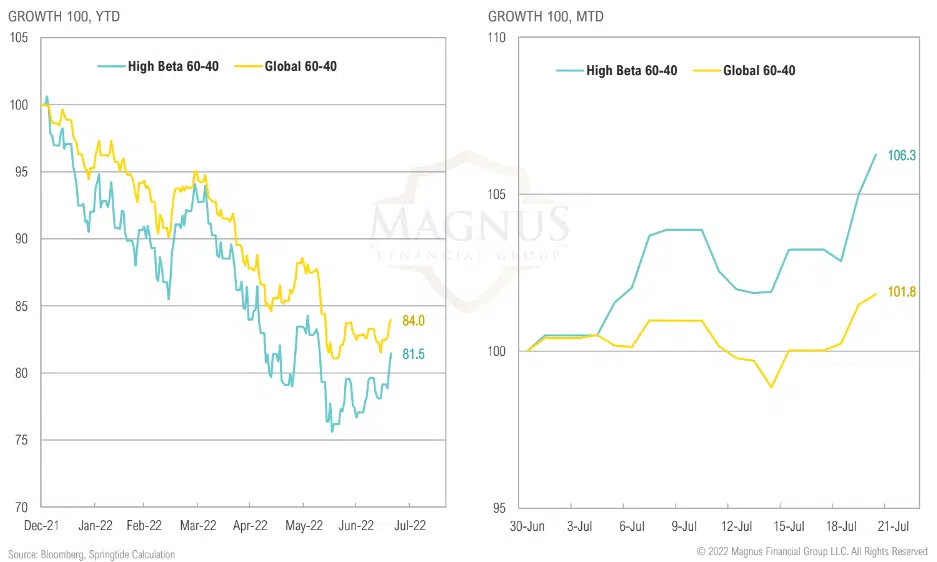The height and width of the screenshot is (562, 937).
Task: Open the Bloomberg, Springtide Calculation source note
Action: [x=91, y=554]
